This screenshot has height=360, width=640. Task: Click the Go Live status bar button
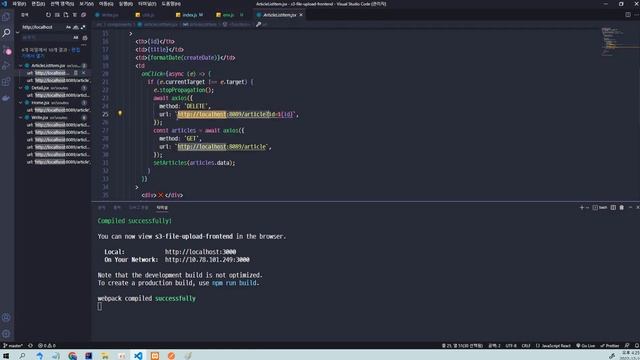tap(585, 345)
